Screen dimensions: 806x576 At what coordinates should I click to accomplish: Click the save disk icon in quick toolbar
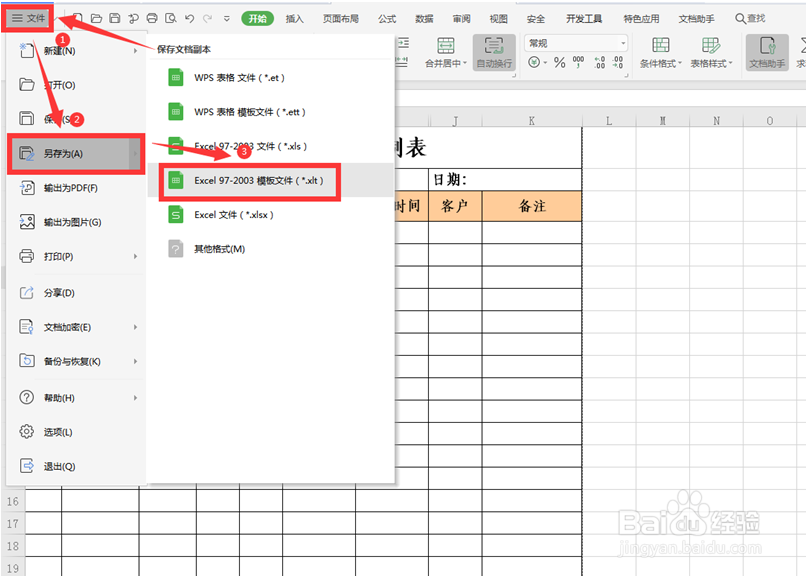(115, 18)
